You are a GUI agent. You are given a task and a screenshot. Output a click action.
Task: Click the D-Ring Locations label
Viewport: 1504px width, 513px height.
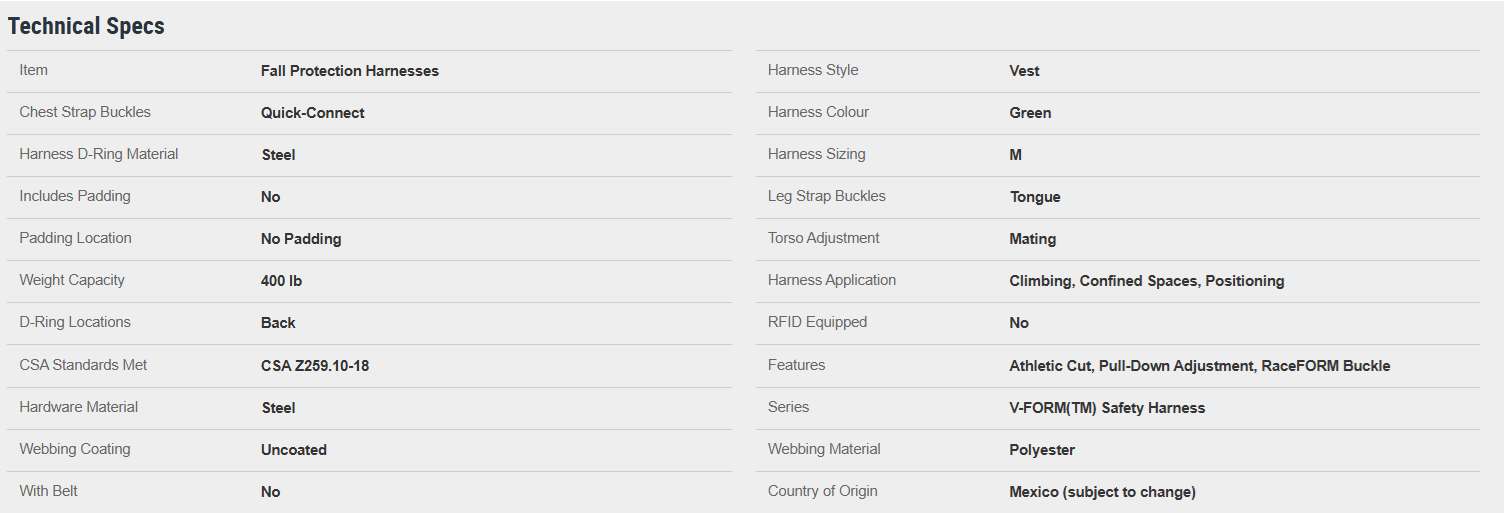[x=75, y=322]
